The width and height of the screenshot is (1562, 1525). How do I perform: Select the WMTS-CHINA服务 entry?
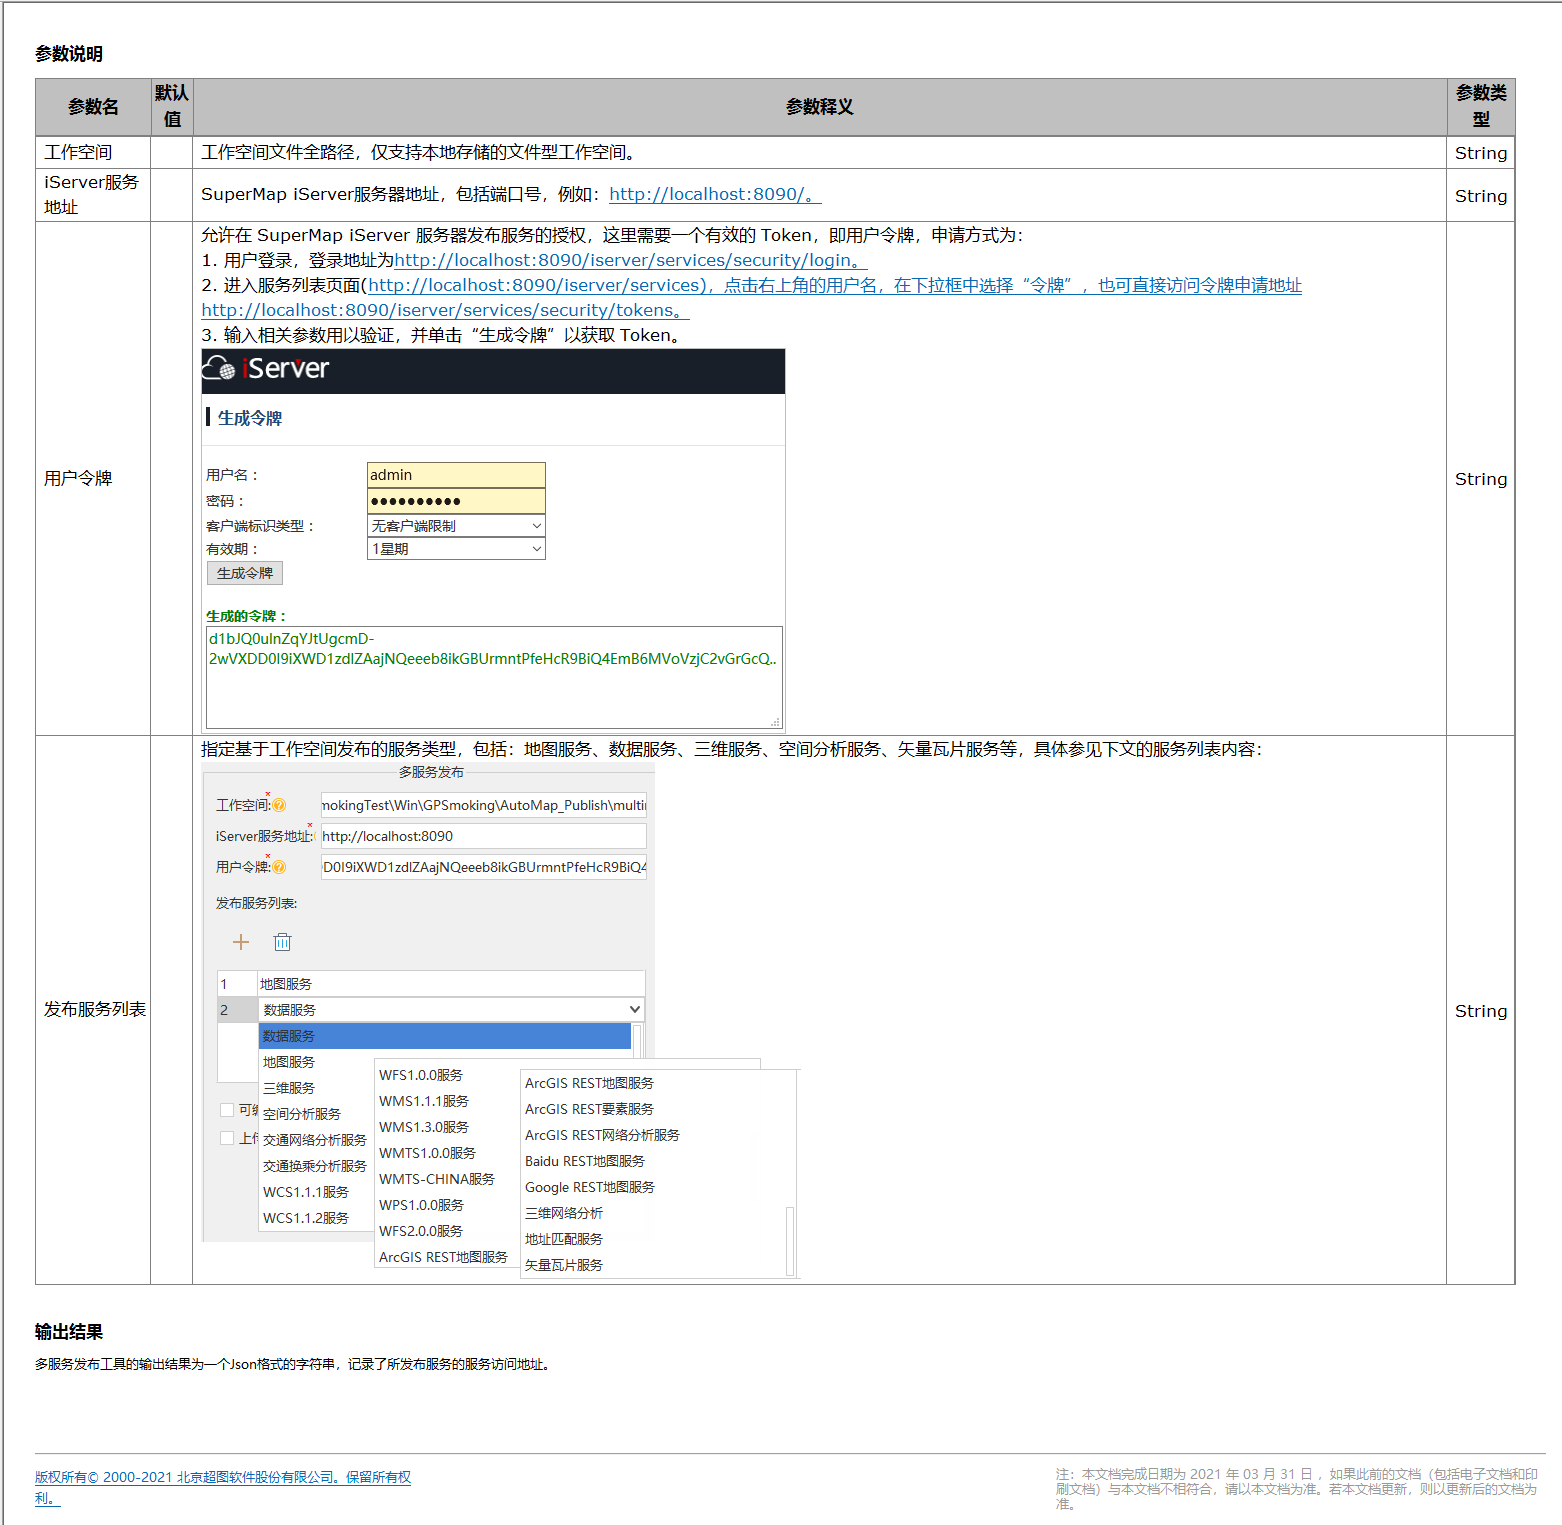437,1179
